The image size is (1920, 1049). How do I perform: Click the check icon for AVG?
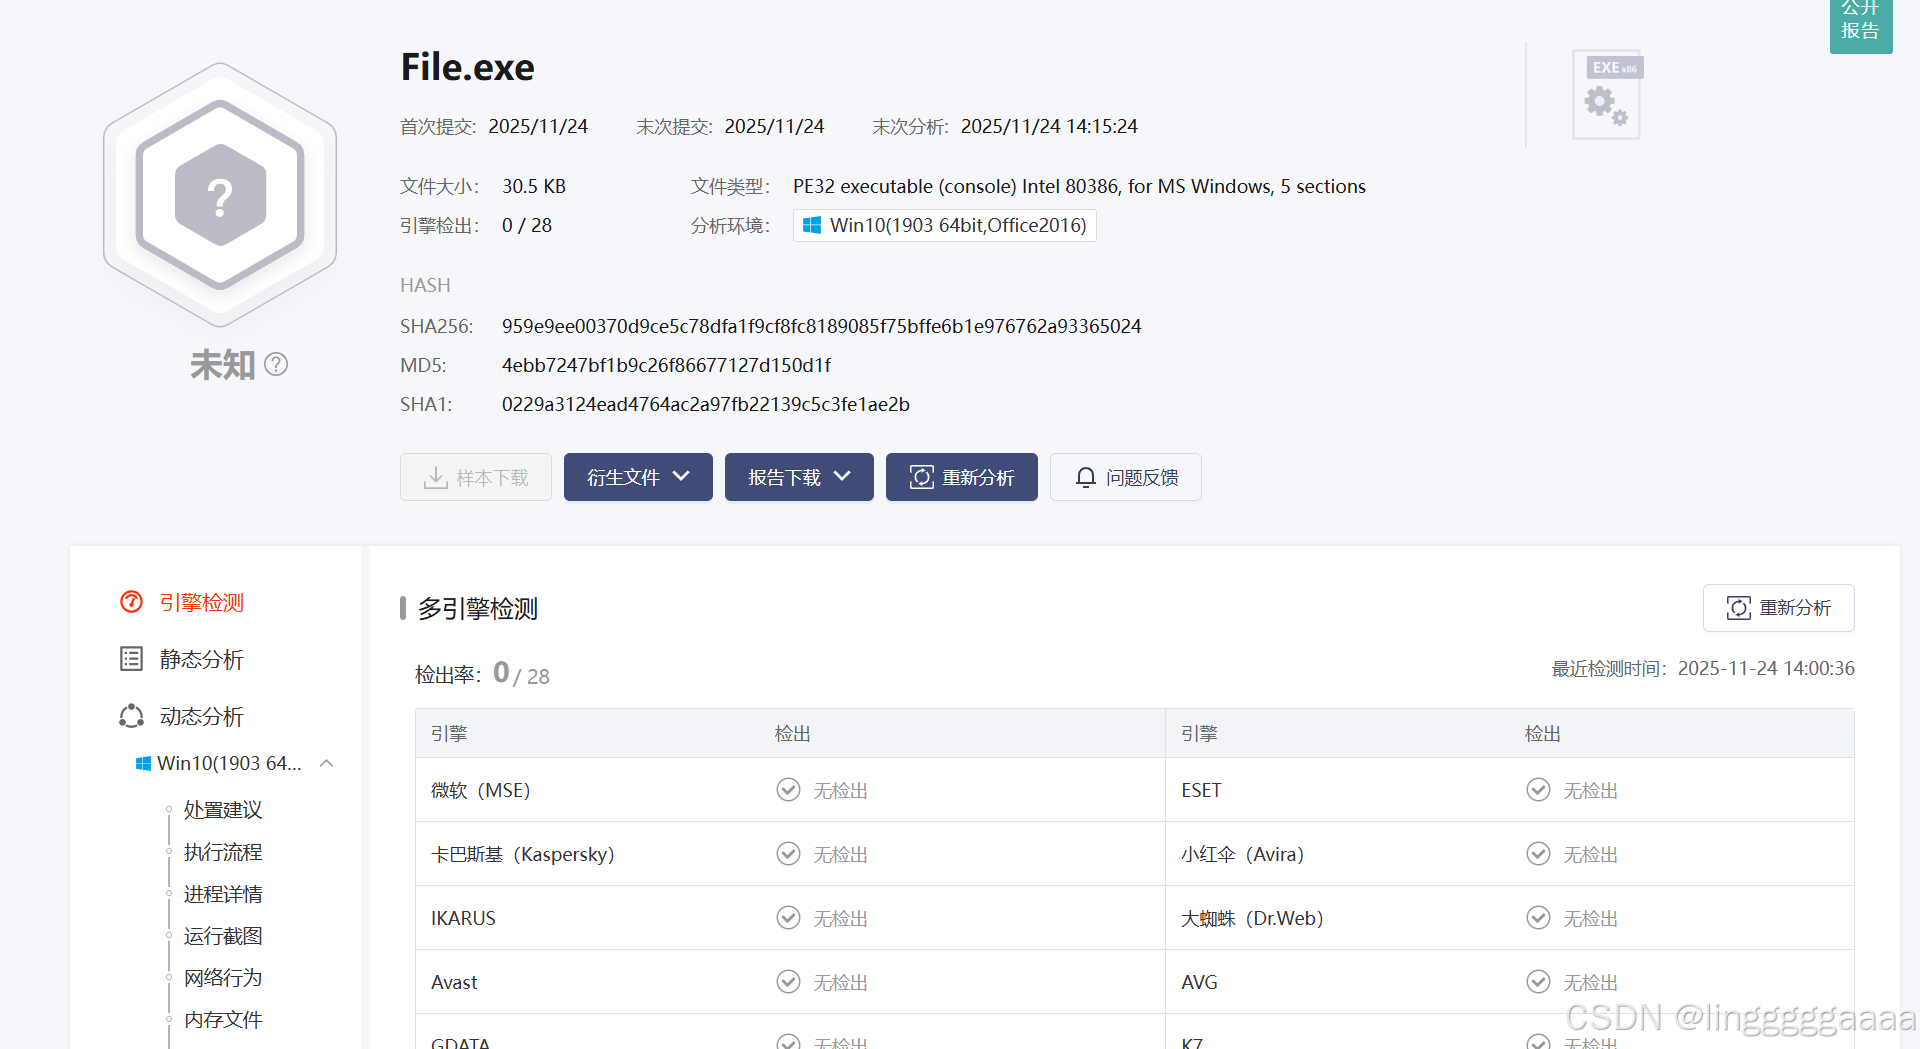[1538, 982]
